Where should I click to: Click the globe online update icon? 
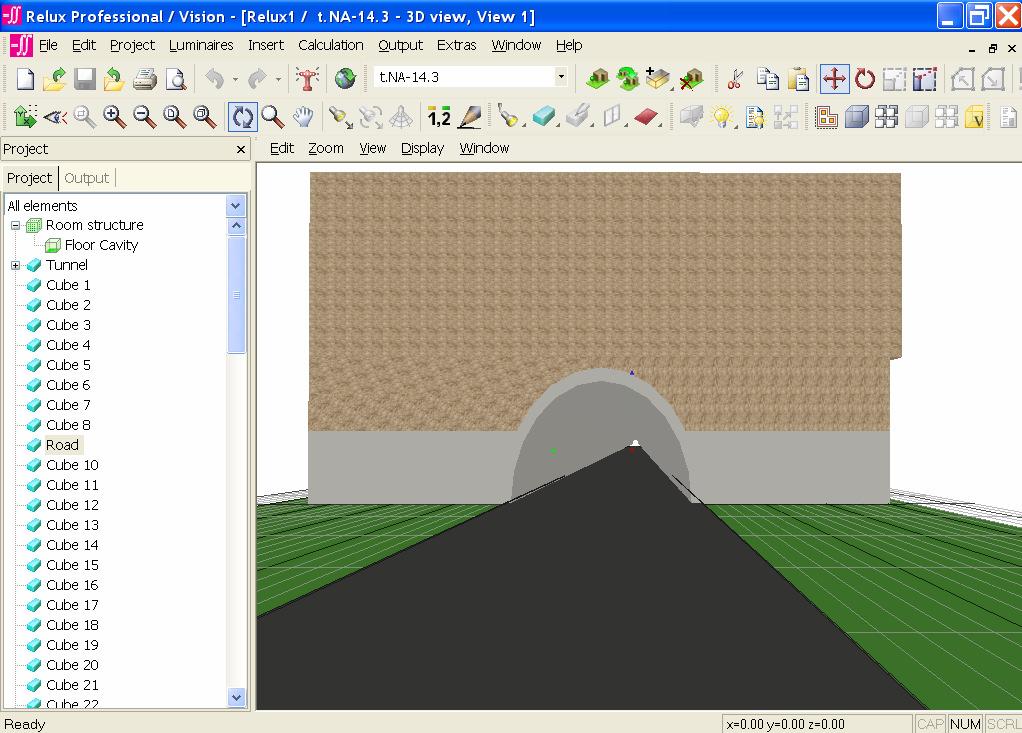point(345,79)
